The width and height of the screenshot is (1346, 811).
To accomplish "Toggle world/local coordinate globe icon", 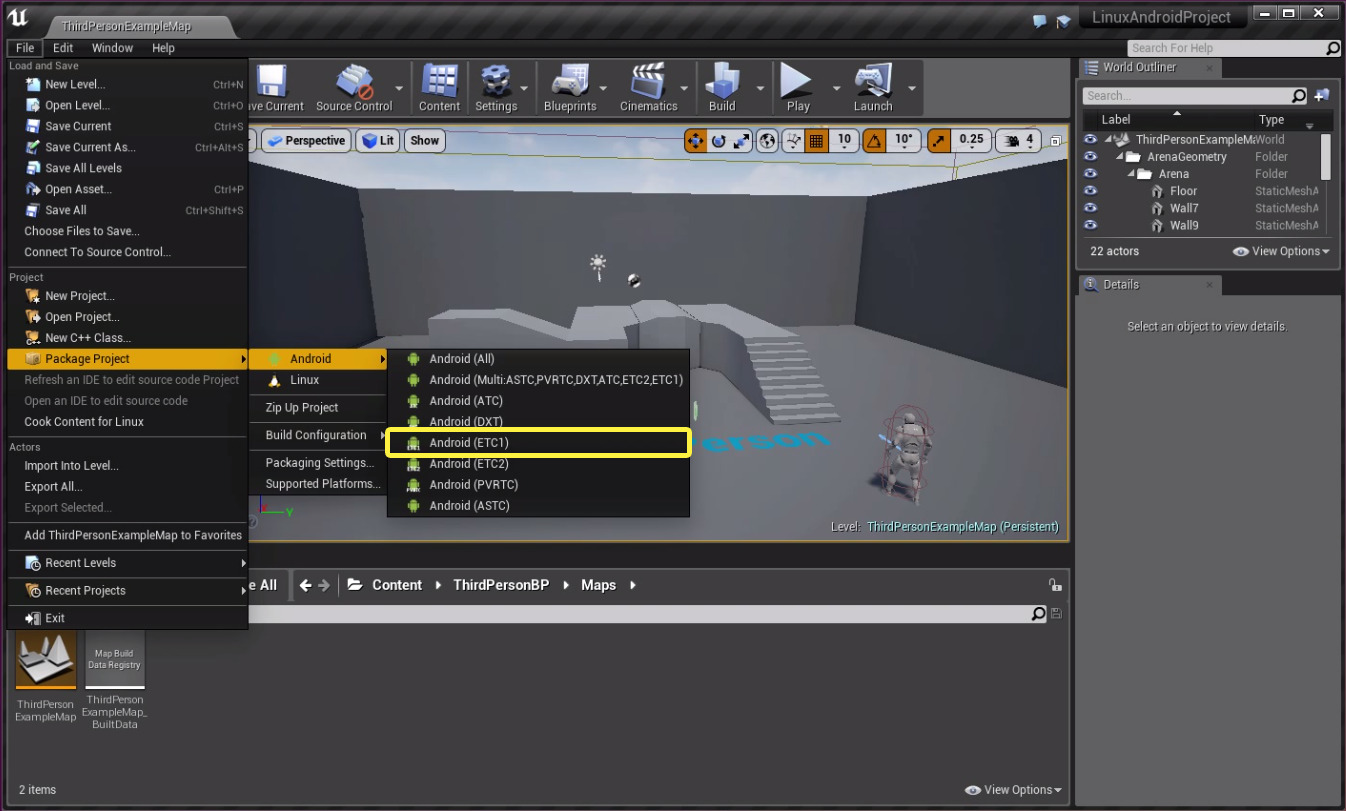I will pos(767,141).
